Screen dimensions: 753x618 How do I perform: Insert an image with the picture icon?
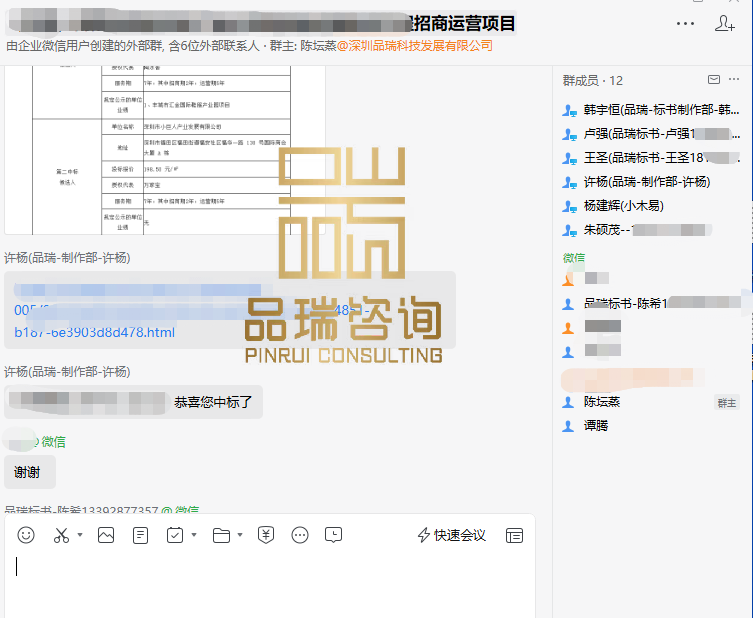point(105,535)
